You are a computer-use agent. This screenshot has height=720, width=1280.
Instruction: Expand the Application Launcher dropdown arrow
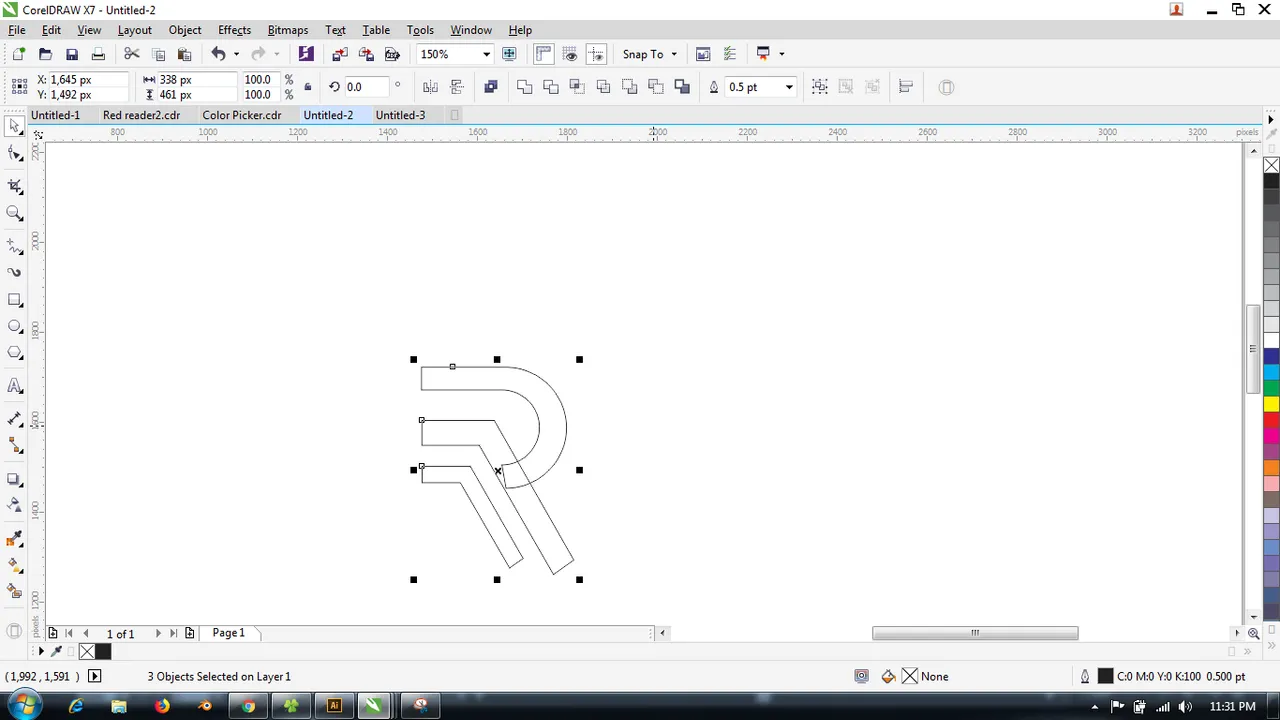[782, 54]
